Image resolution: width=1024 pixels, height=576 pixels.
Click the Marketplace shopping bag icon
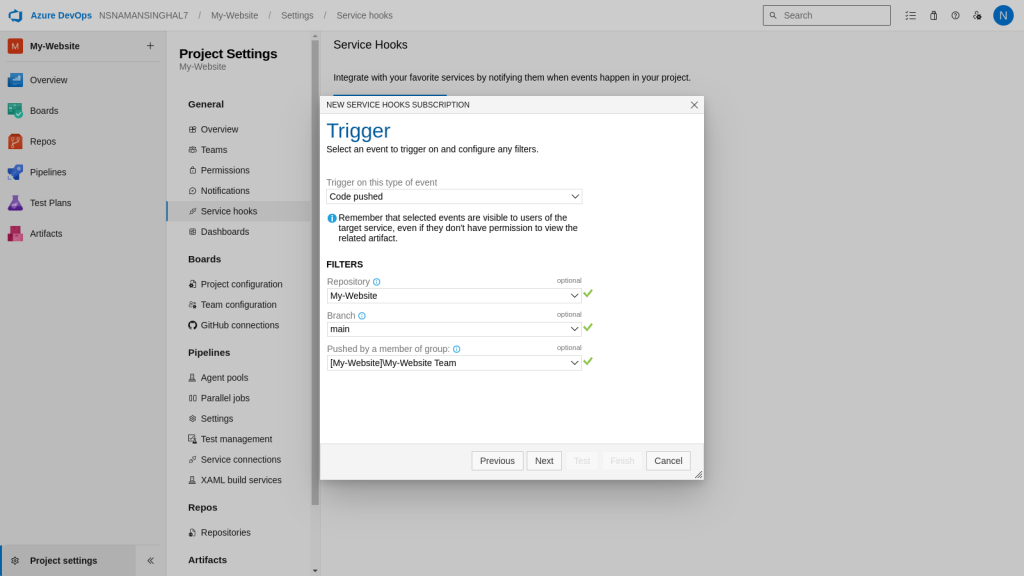933,15
